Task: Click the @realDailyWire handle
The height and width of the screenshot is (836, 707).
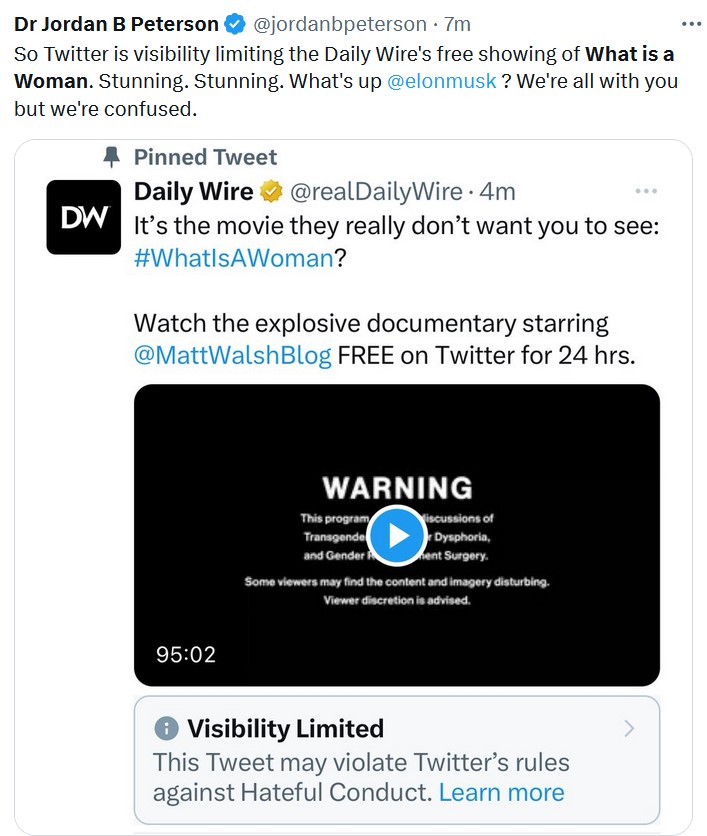Action: 376,192
